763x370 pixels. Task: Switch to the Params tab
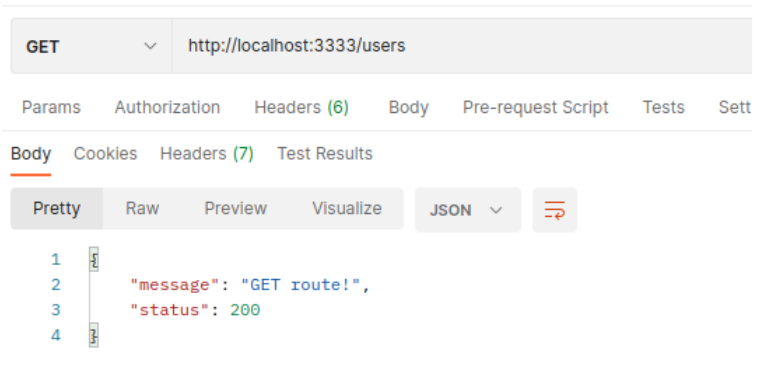(x=51, y=107)
